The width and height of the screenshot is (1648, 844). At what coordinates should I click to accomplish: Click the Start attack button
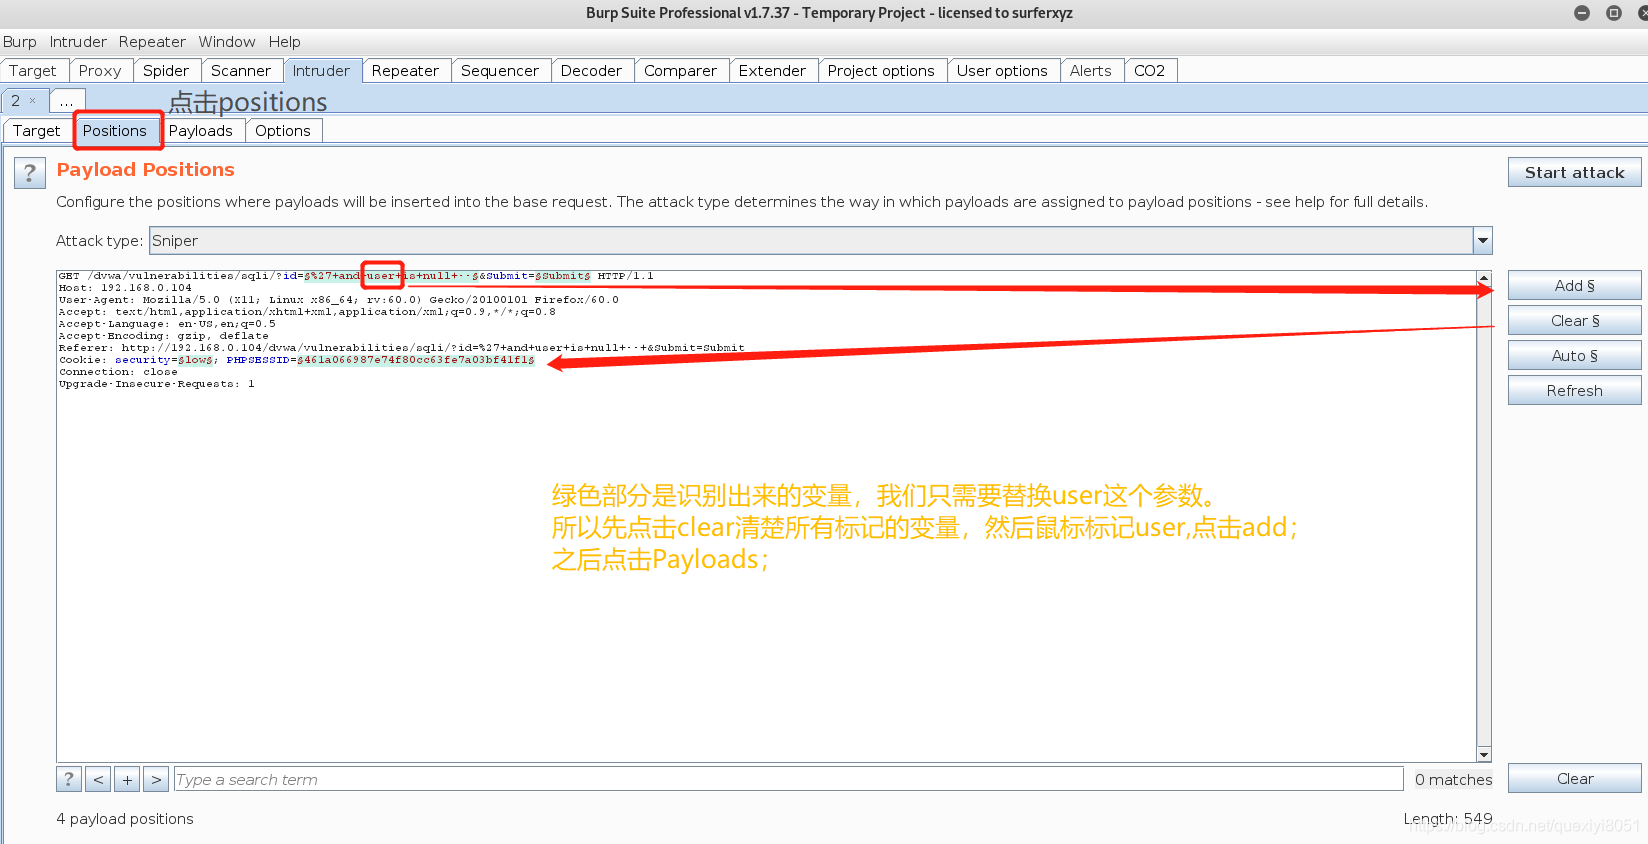pos(1574,172)
